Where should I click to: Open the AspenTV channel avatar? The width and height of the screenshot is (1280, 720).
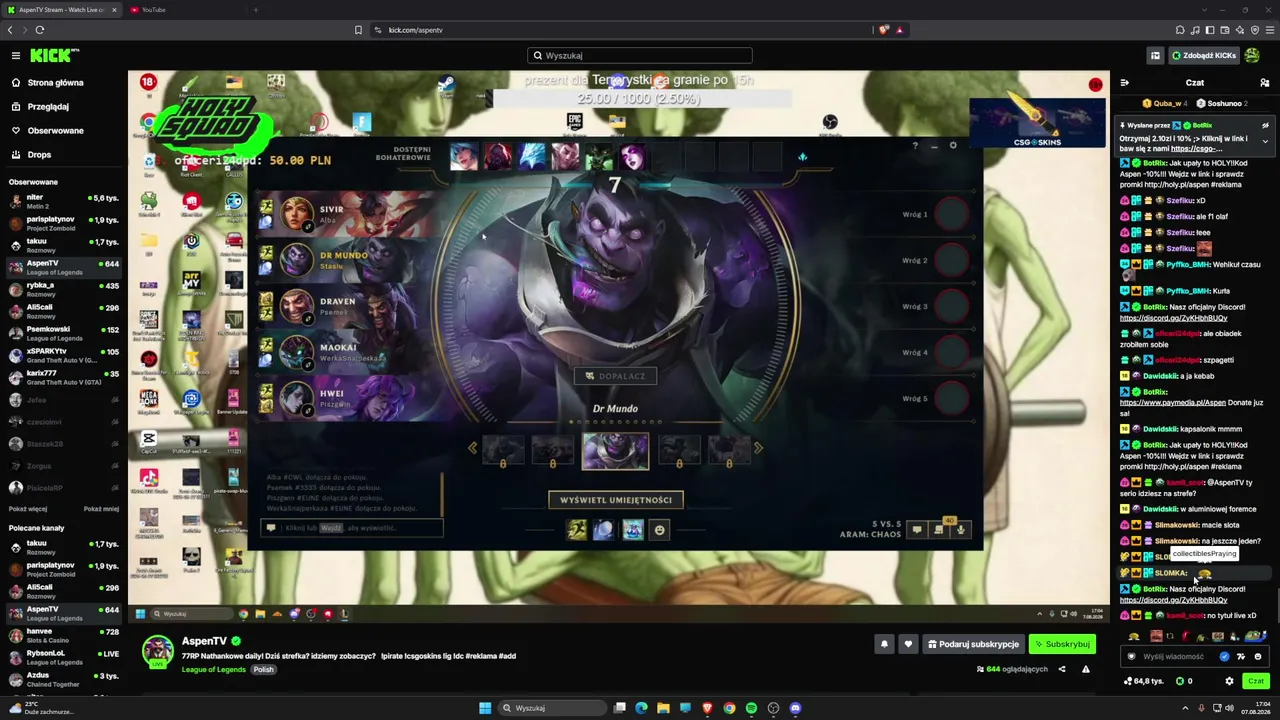[158, 650]
